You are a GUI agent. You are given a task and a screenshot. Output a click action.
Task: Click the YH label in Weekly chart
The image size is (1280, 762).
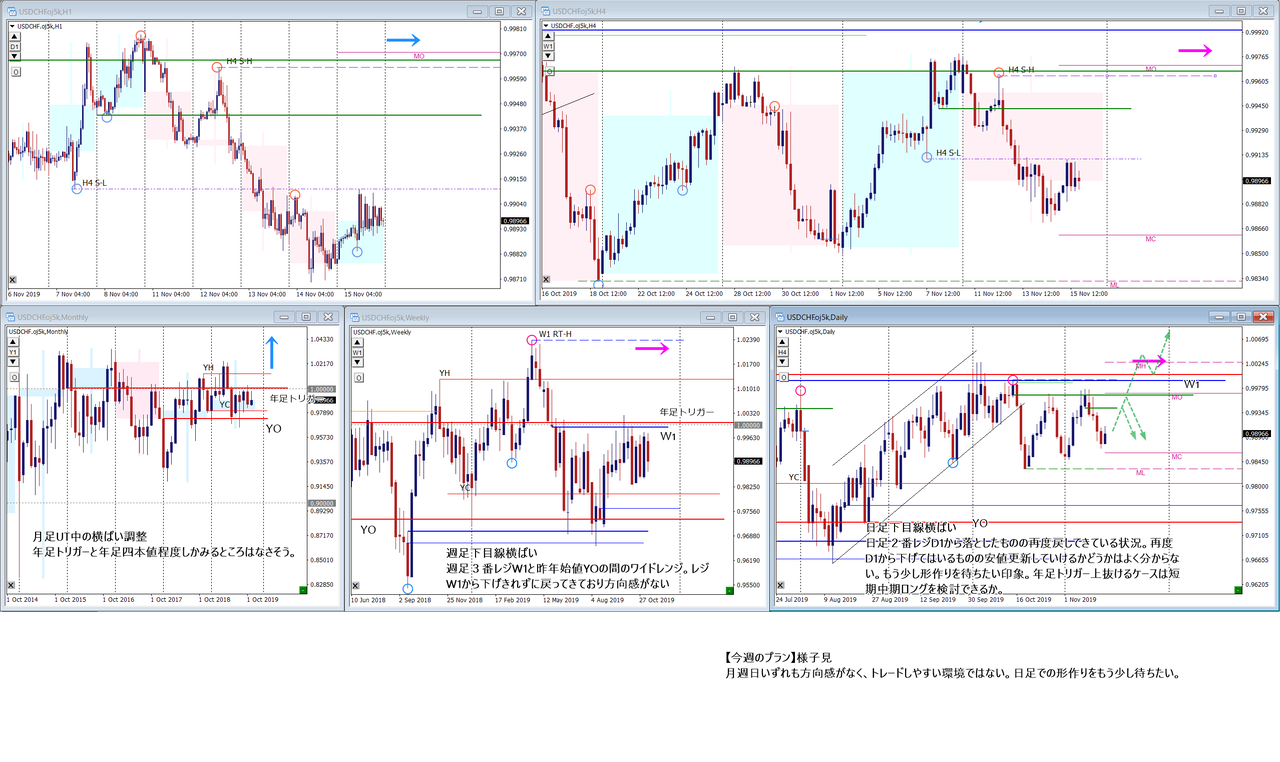[445, 373]
